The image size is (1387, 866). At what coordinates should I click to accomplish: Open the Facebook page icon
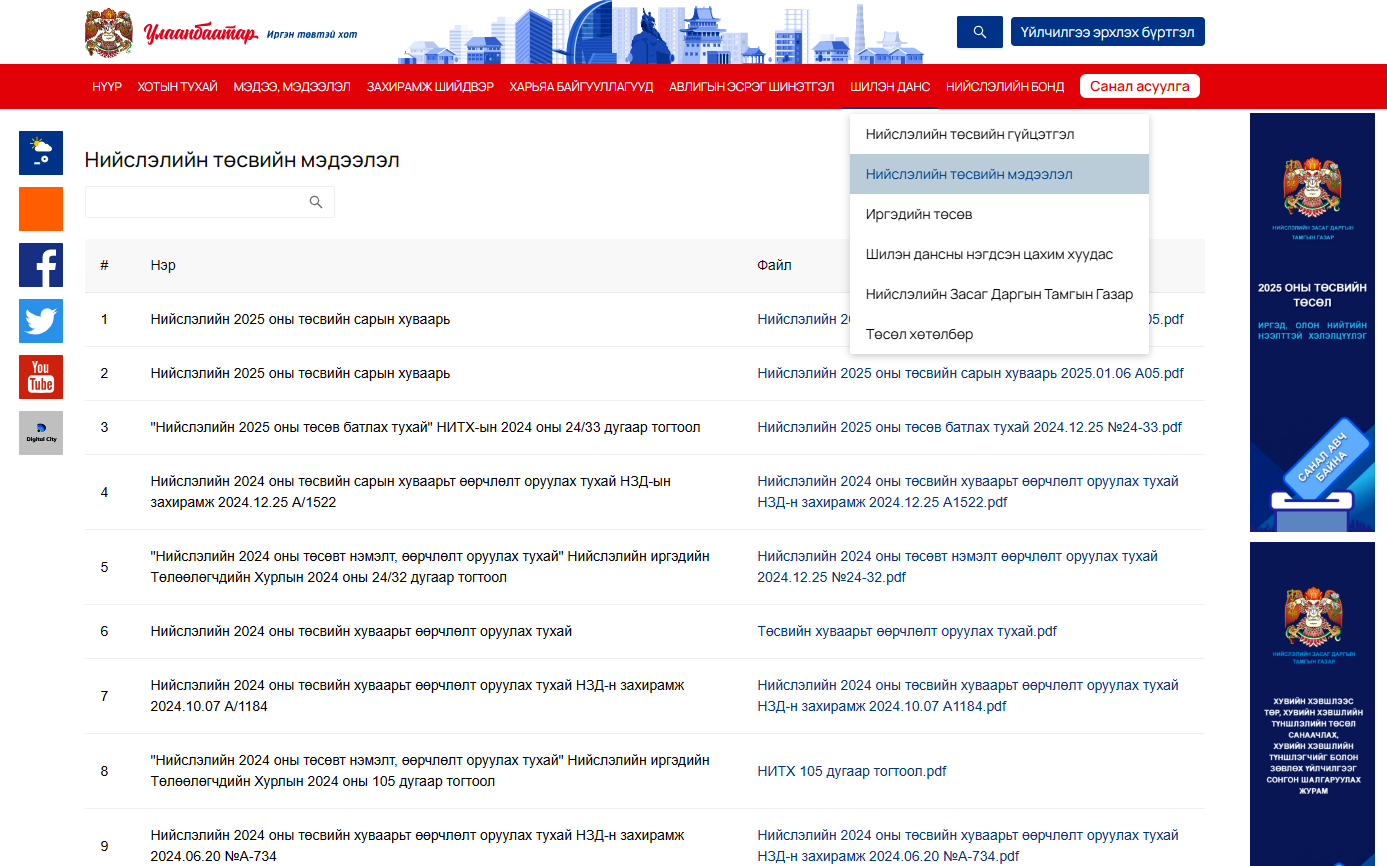(x=41, y=265)
